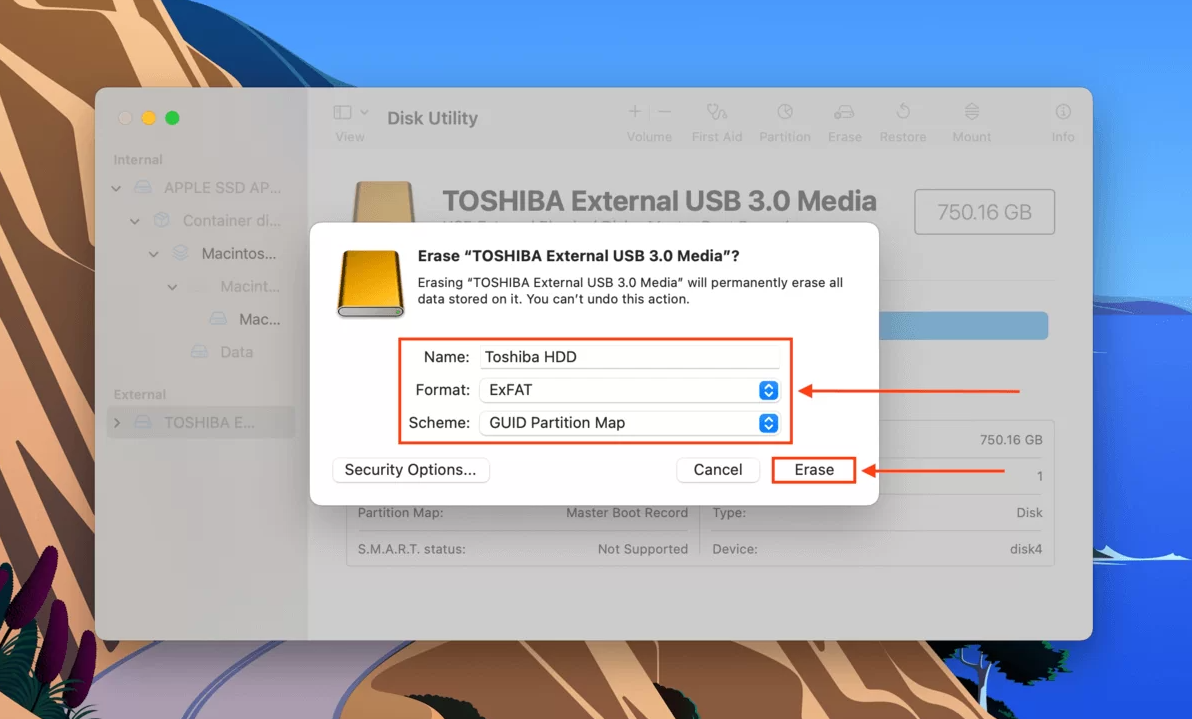Click the Restore toolbar icon

902,112
